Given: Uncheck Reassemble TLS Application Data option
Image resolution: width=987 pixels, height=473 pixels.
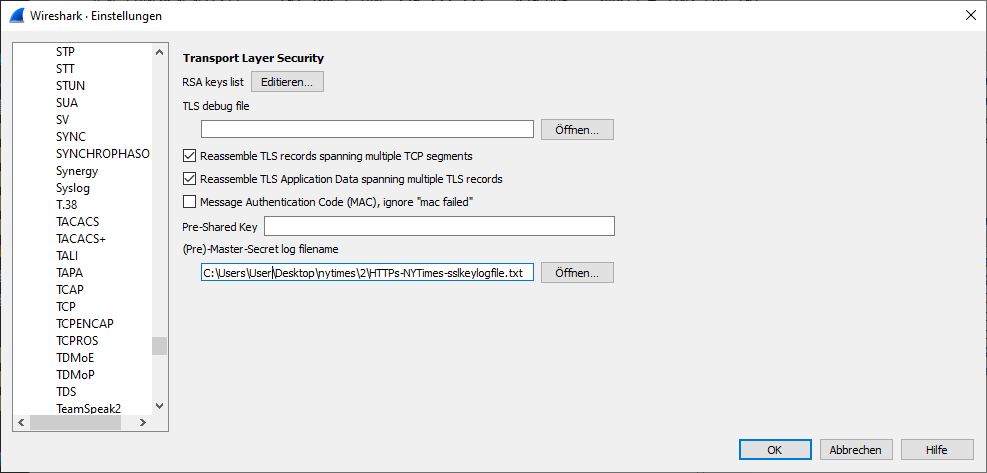Looking at the screenshot, I should [x=189, y=179].
